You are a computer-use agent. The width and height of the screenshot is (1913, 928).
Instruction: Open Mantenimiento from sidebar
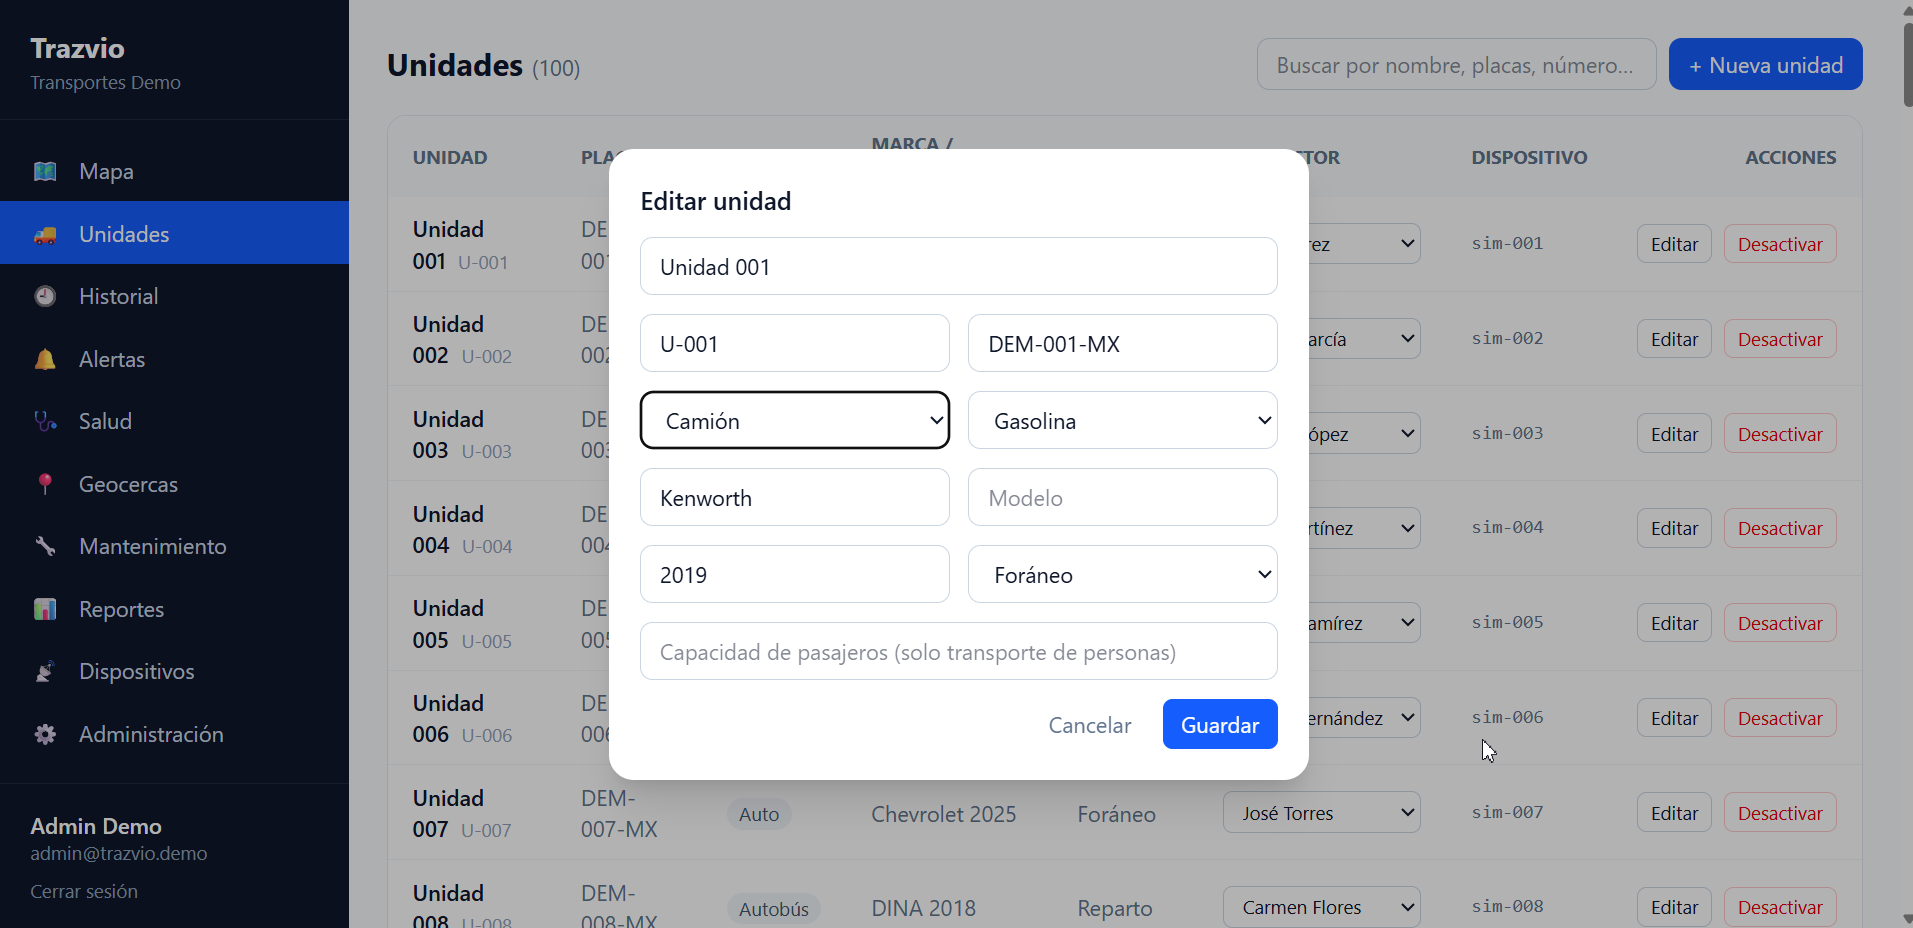[174, 546]
